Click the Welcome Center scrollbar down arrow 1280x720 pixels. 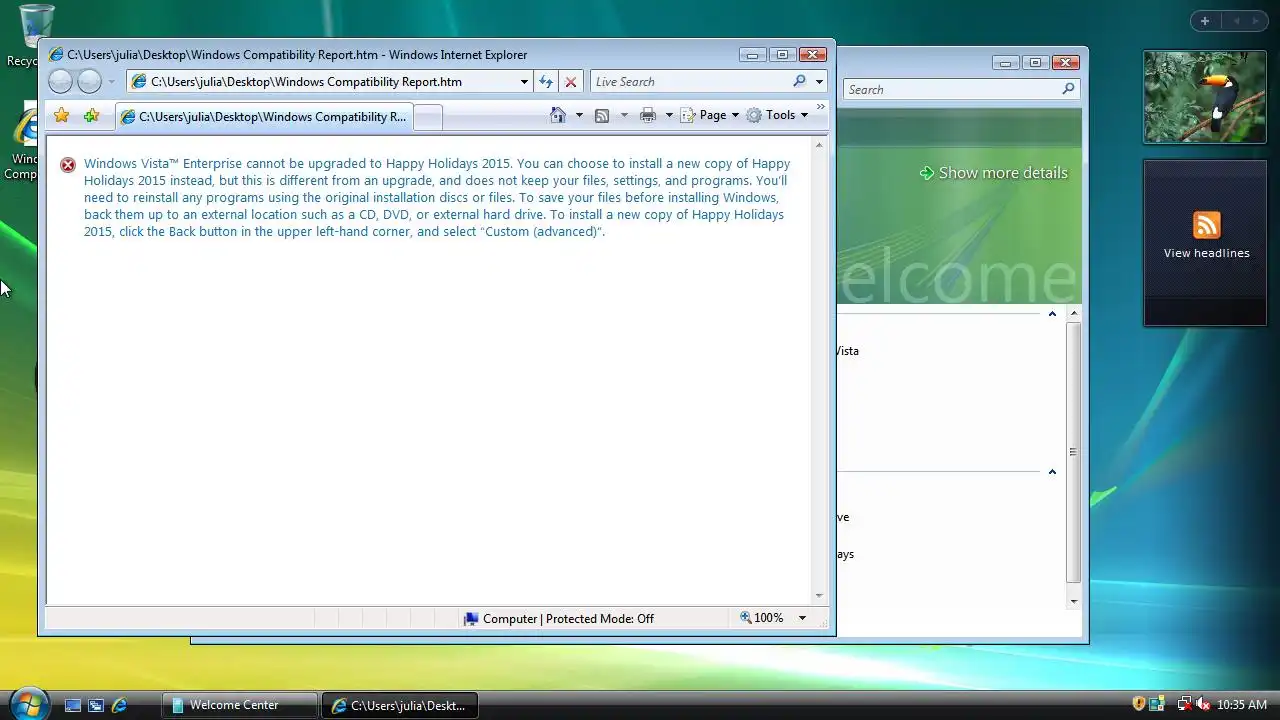click(1074, 601)
